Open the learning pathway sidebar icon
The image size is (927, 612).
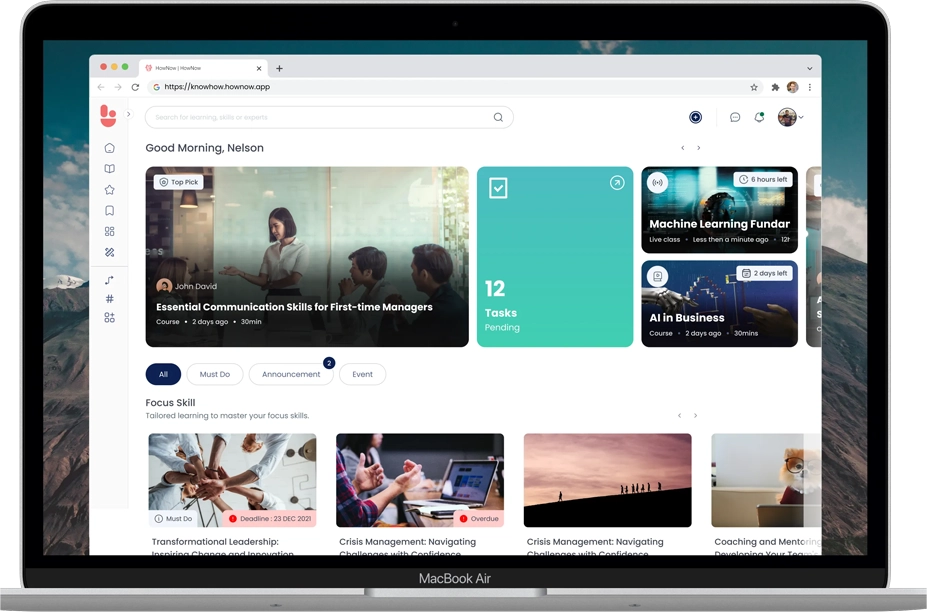tap(109, 280)
